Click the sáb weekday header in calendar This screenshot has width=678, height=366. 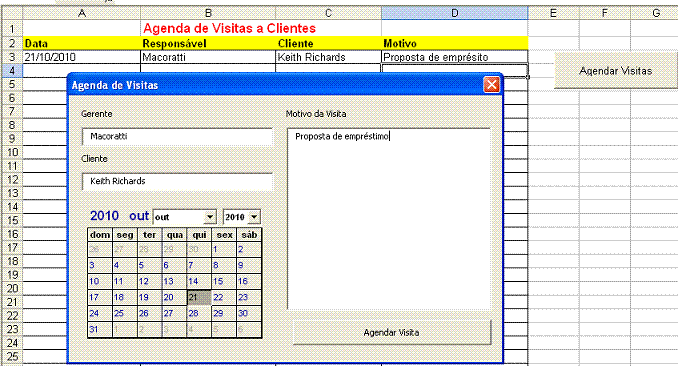249,235
